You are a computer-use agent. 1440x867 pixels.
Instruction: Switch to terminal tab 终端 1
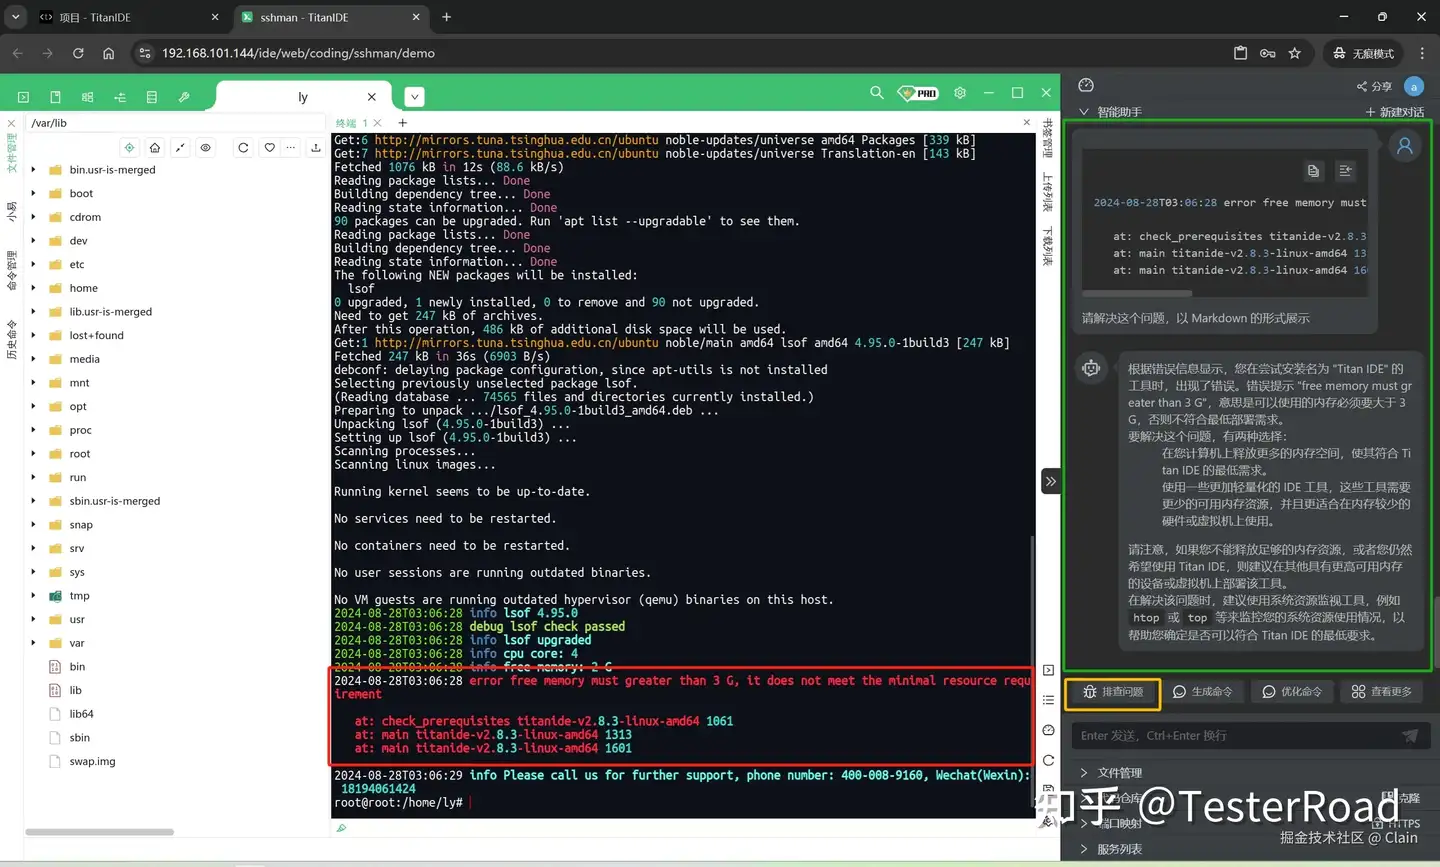[351, 123]
